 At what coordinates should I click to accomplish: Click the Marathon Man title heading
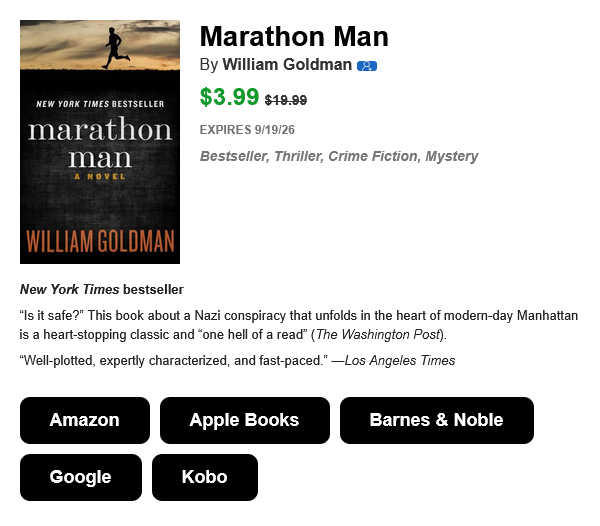(294, 37)
